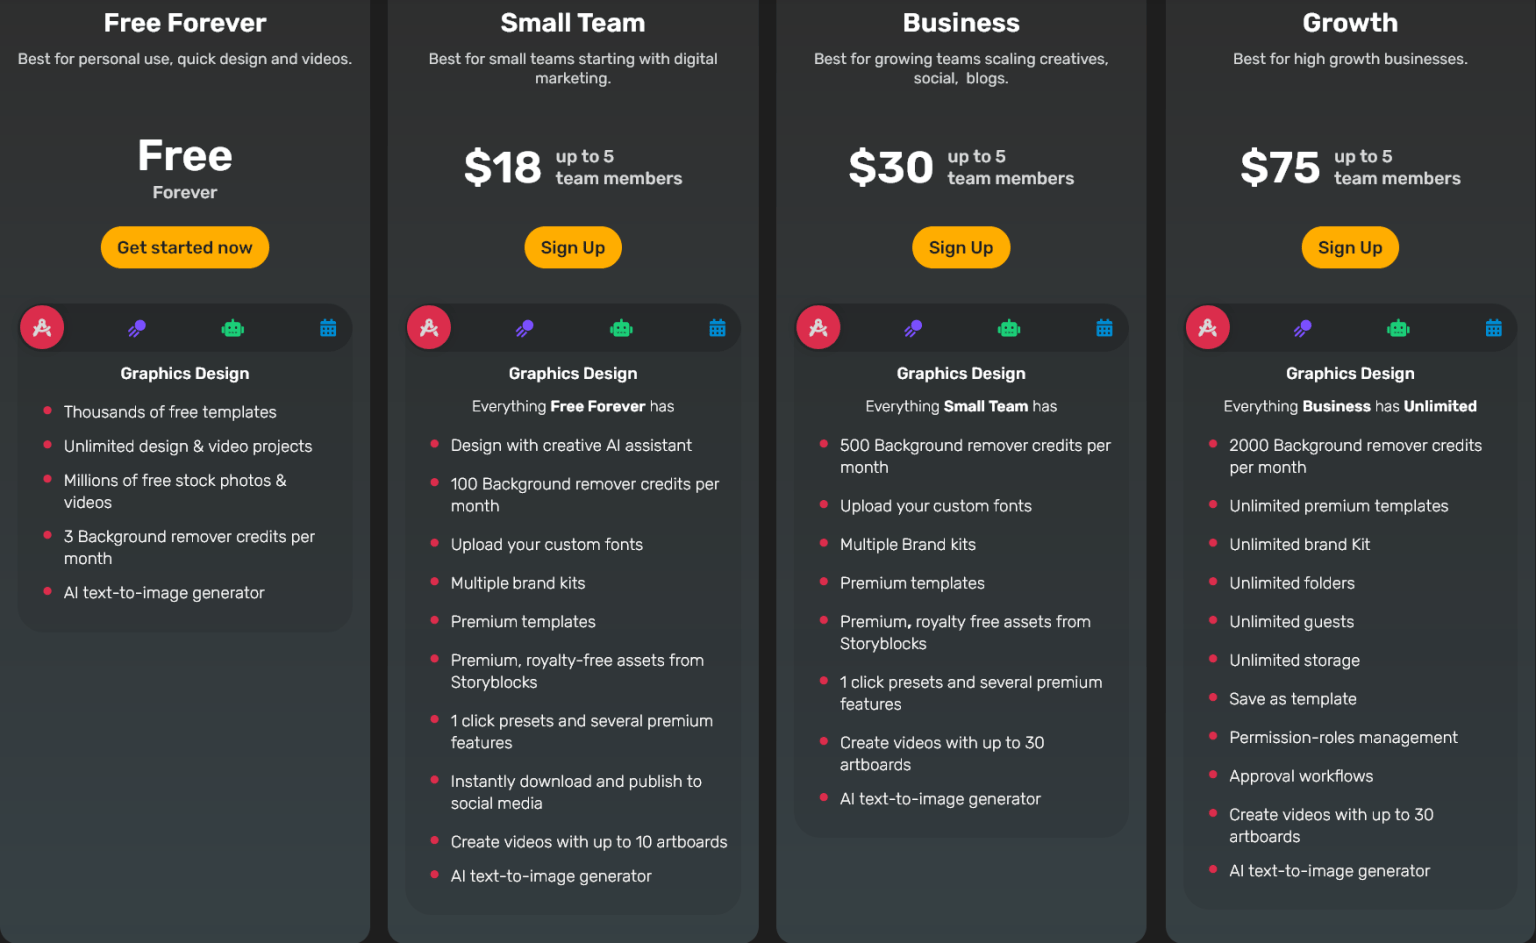Image resolution: width=1536 pixels, height=943 pixels.
Task: Click the blue calendar icon in Business card
Action: coord(1104,327)
